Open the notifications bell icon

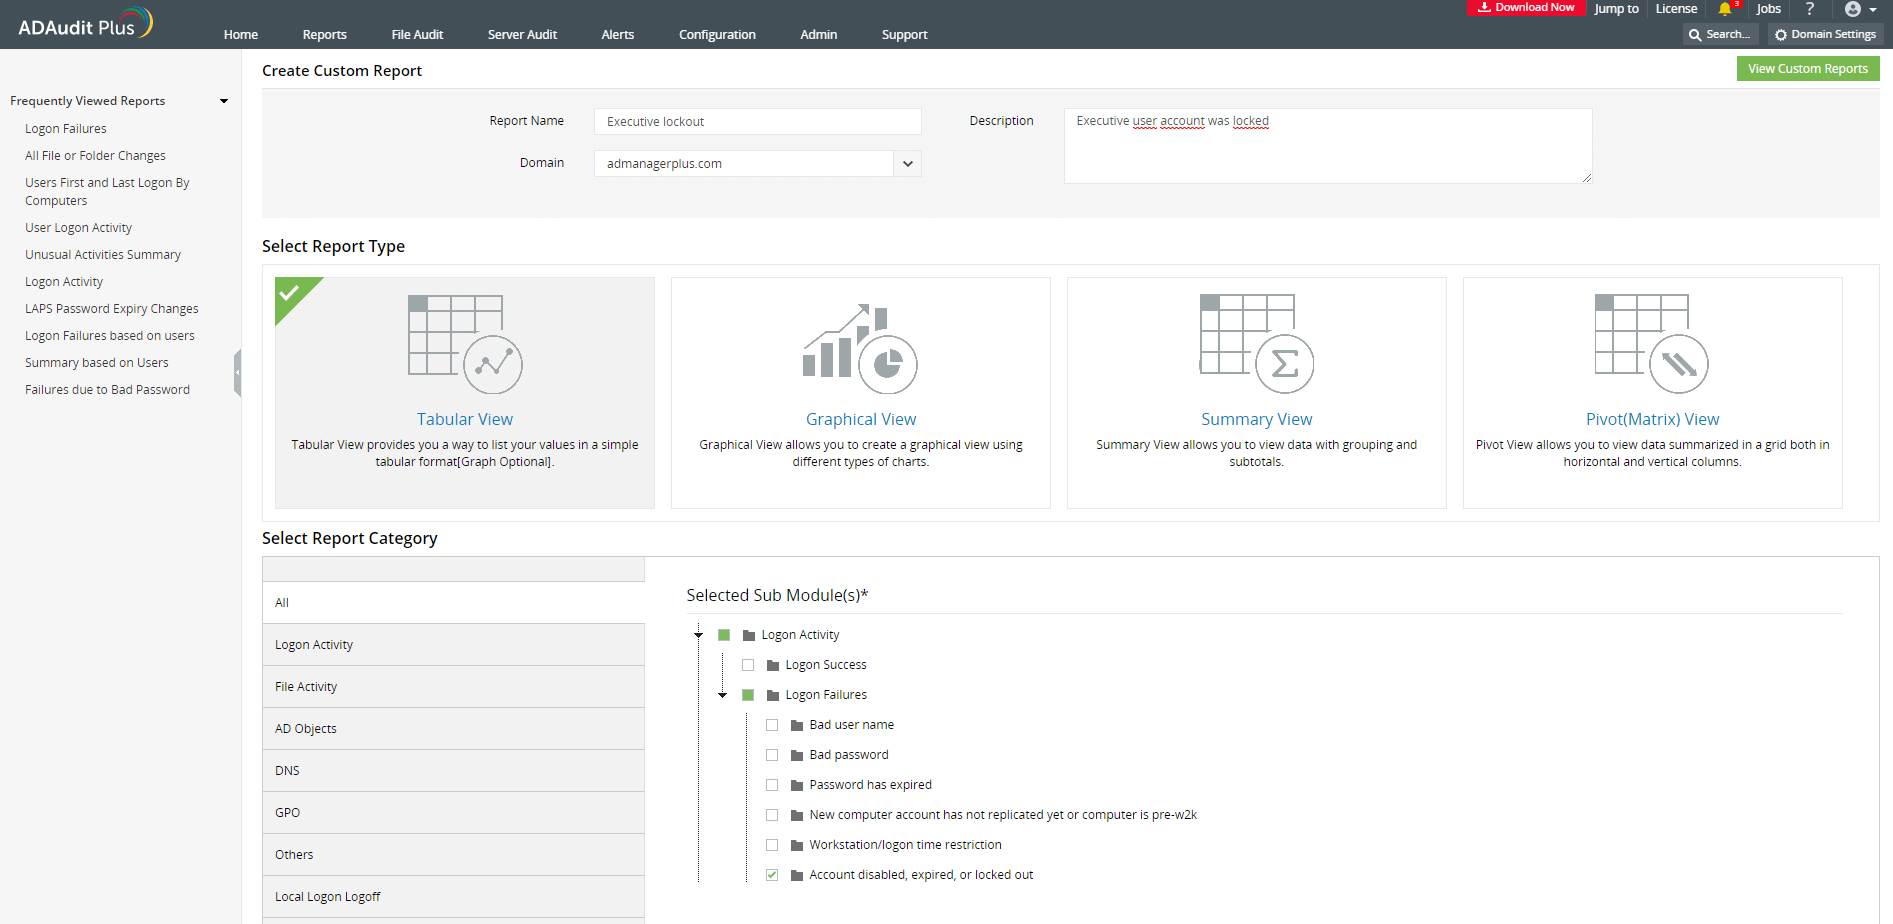click(x=1725, y=9)
